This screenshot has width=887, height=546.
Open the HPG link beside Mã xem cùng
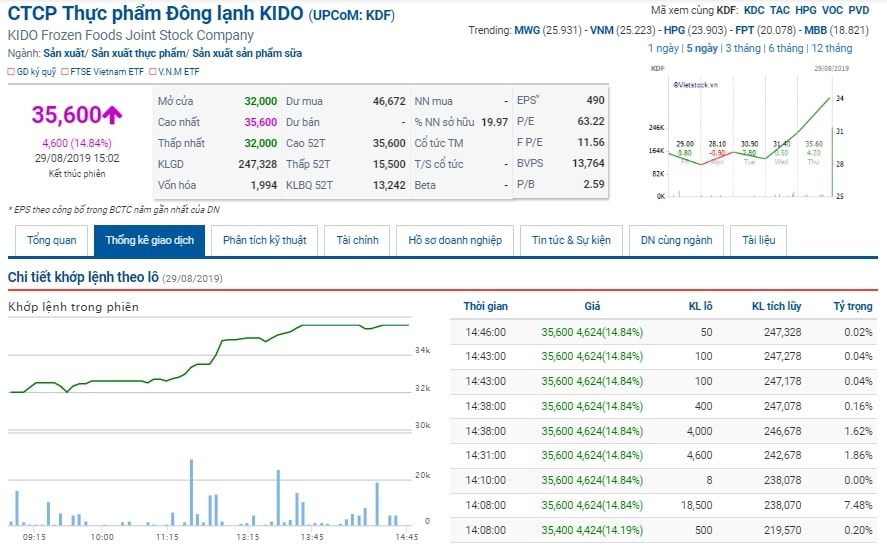tap(806, 10)
